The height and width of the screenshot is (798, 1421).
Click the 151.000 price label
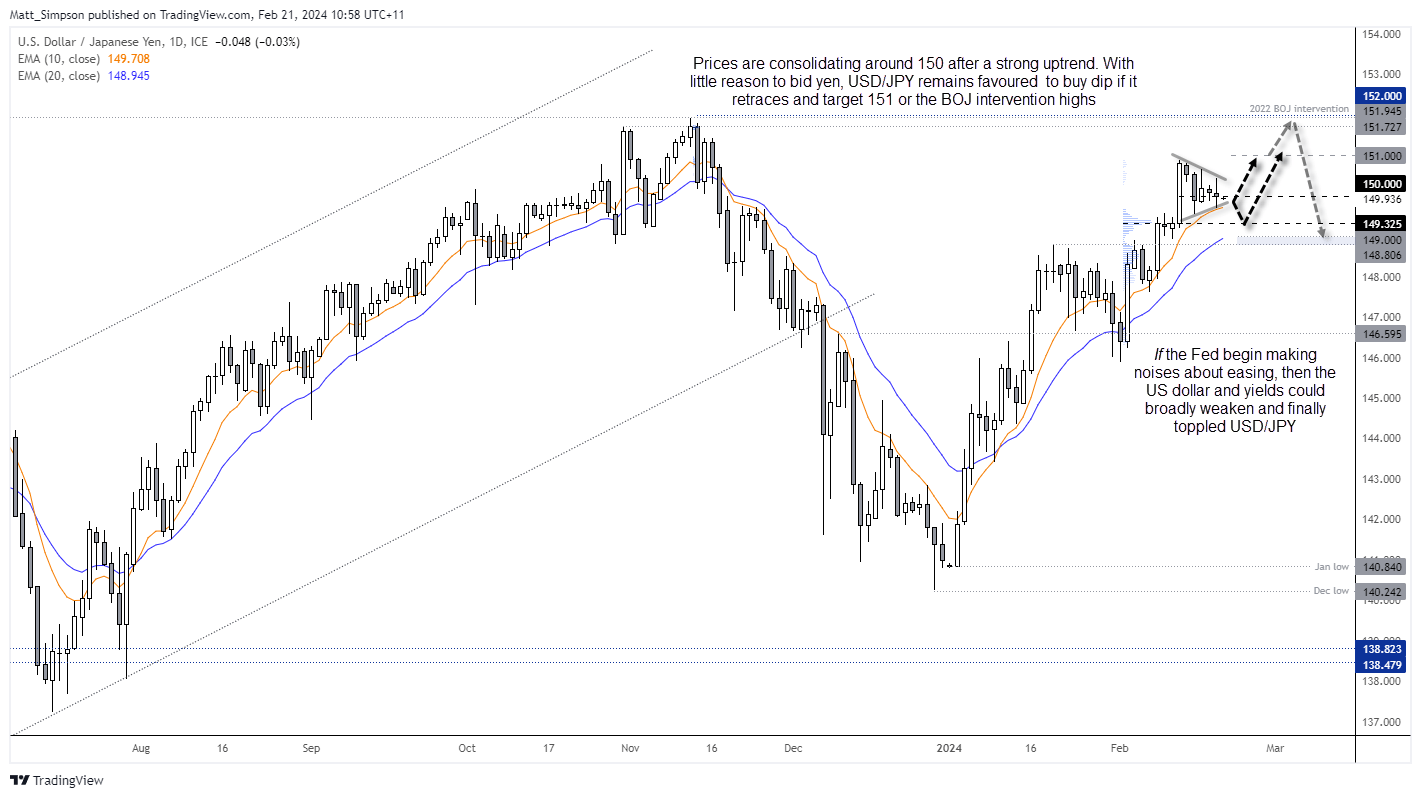pyautogui.click(x=1381, y=155)
